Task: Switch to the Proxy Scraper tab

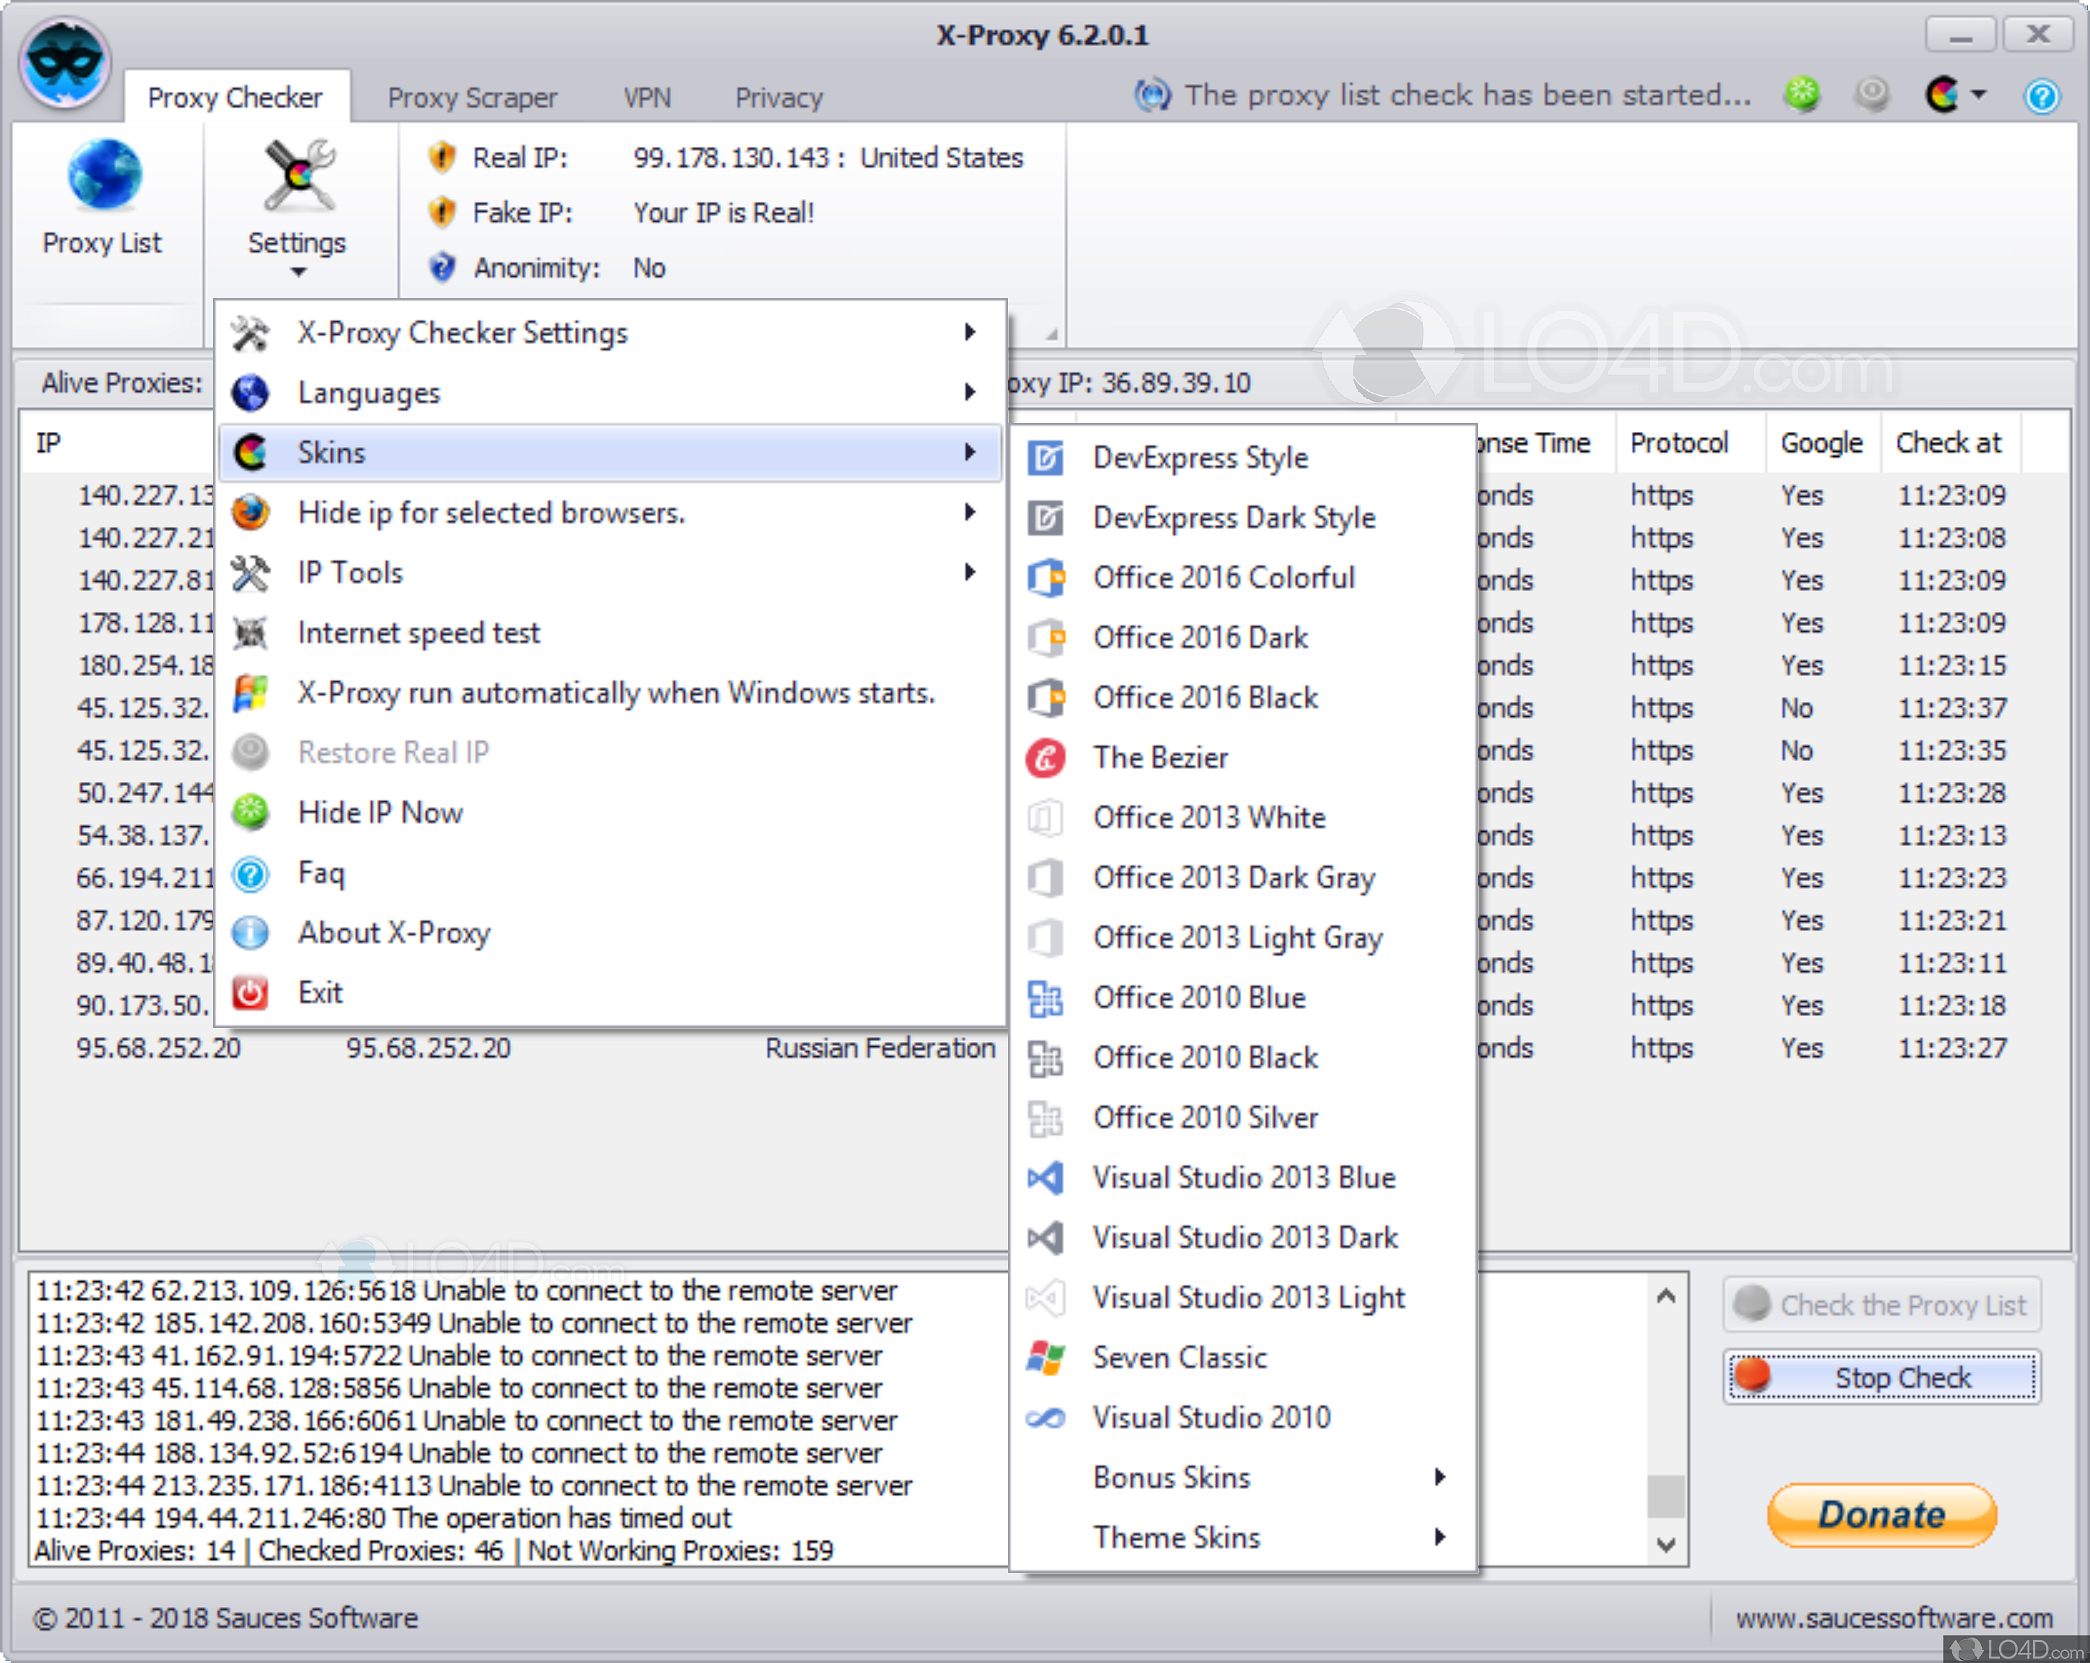Action: pyautogui.click(x=471, y=98)
